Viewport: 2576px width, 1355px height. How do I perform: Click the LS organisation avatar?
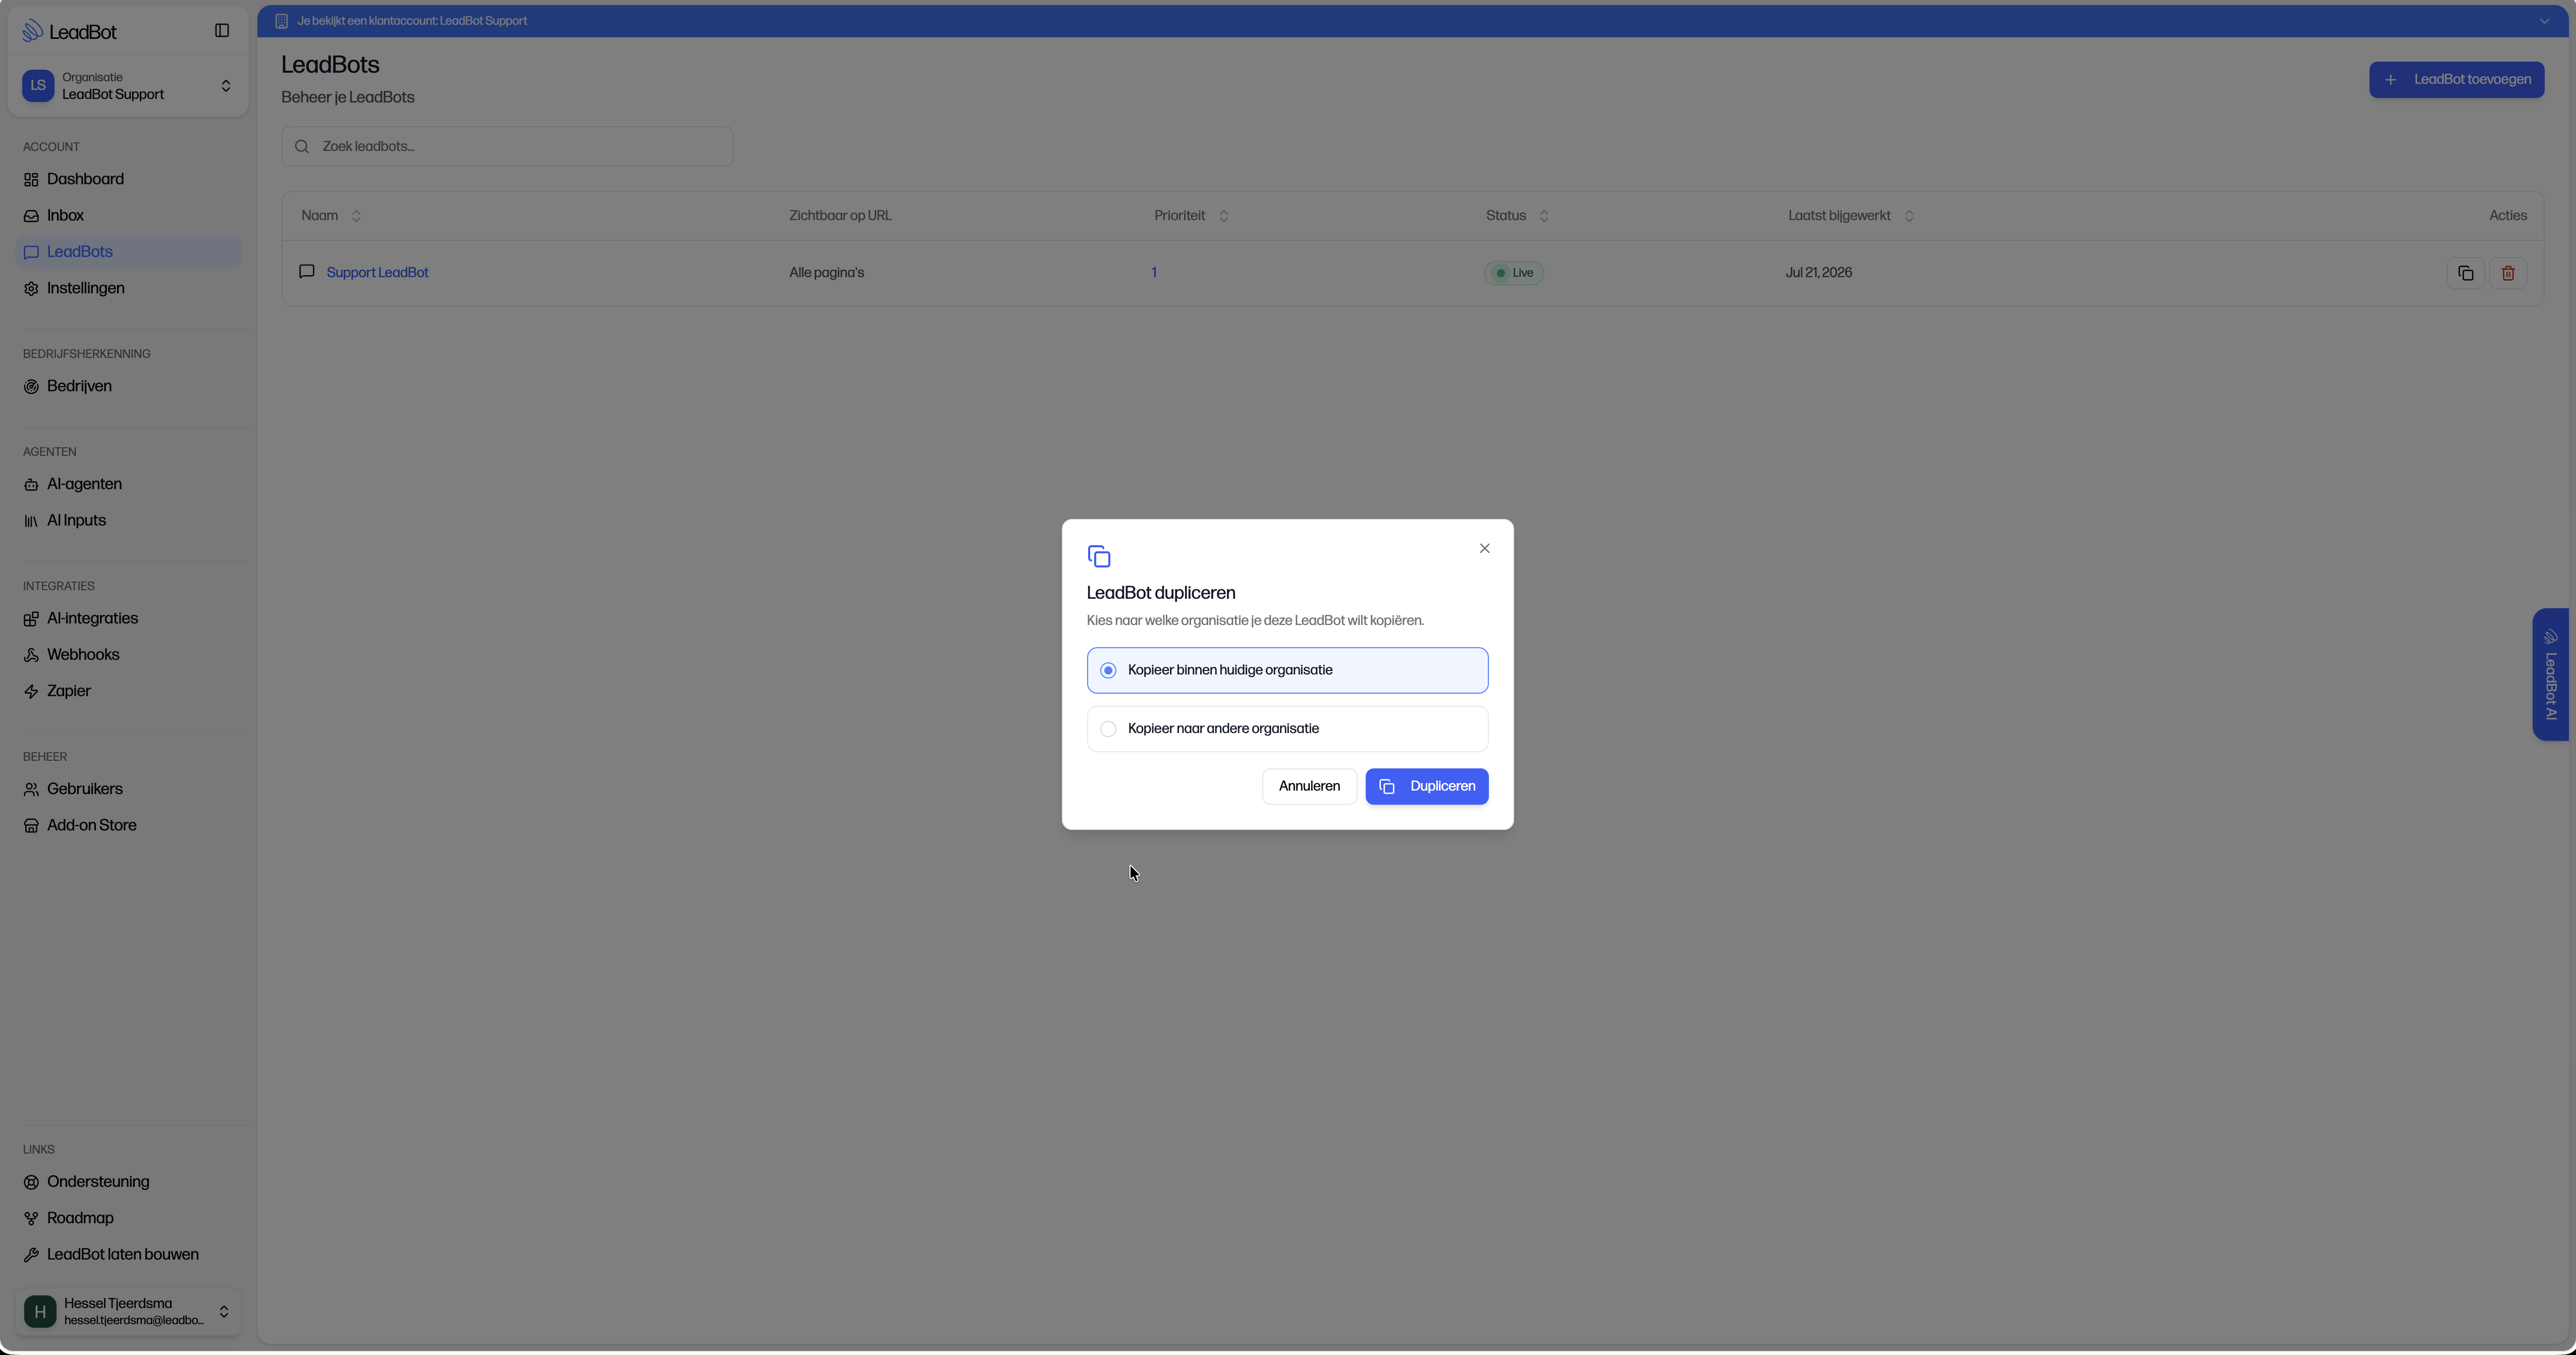point(38,86)
